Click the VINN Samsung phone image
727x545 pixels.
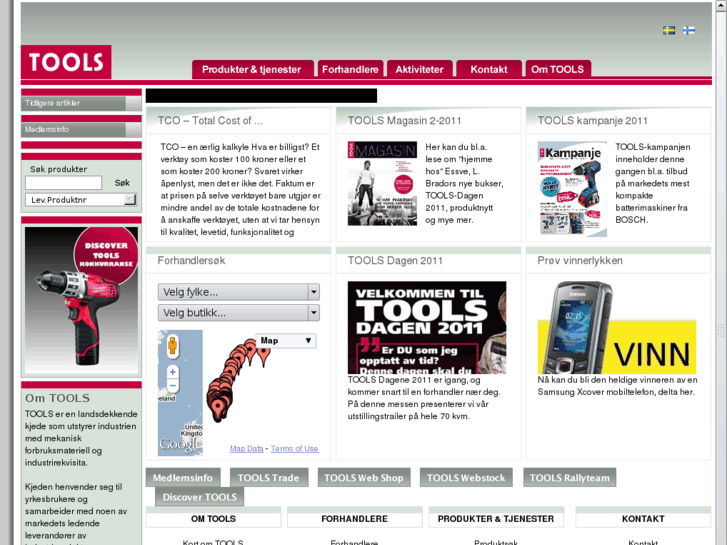[x=617, y=327]
